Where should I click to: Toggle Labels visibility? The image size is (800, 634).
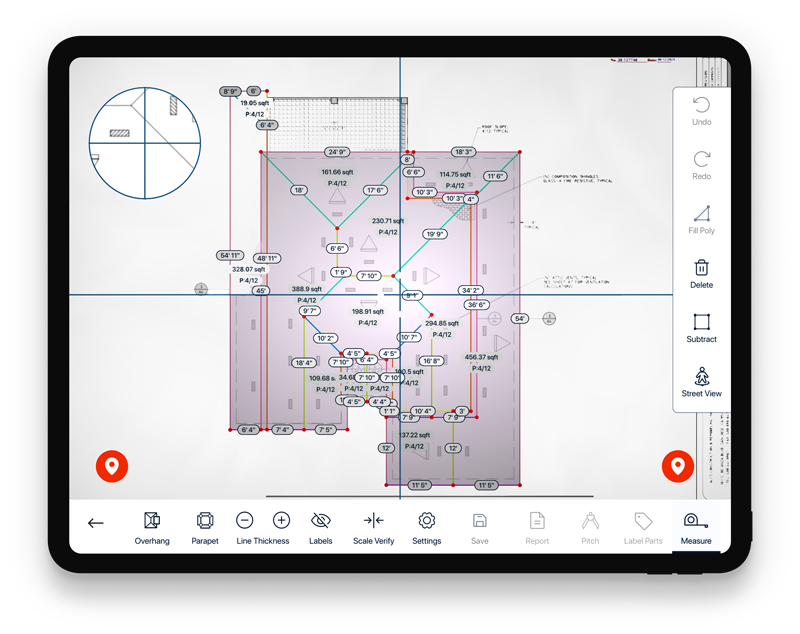(320, 526)
